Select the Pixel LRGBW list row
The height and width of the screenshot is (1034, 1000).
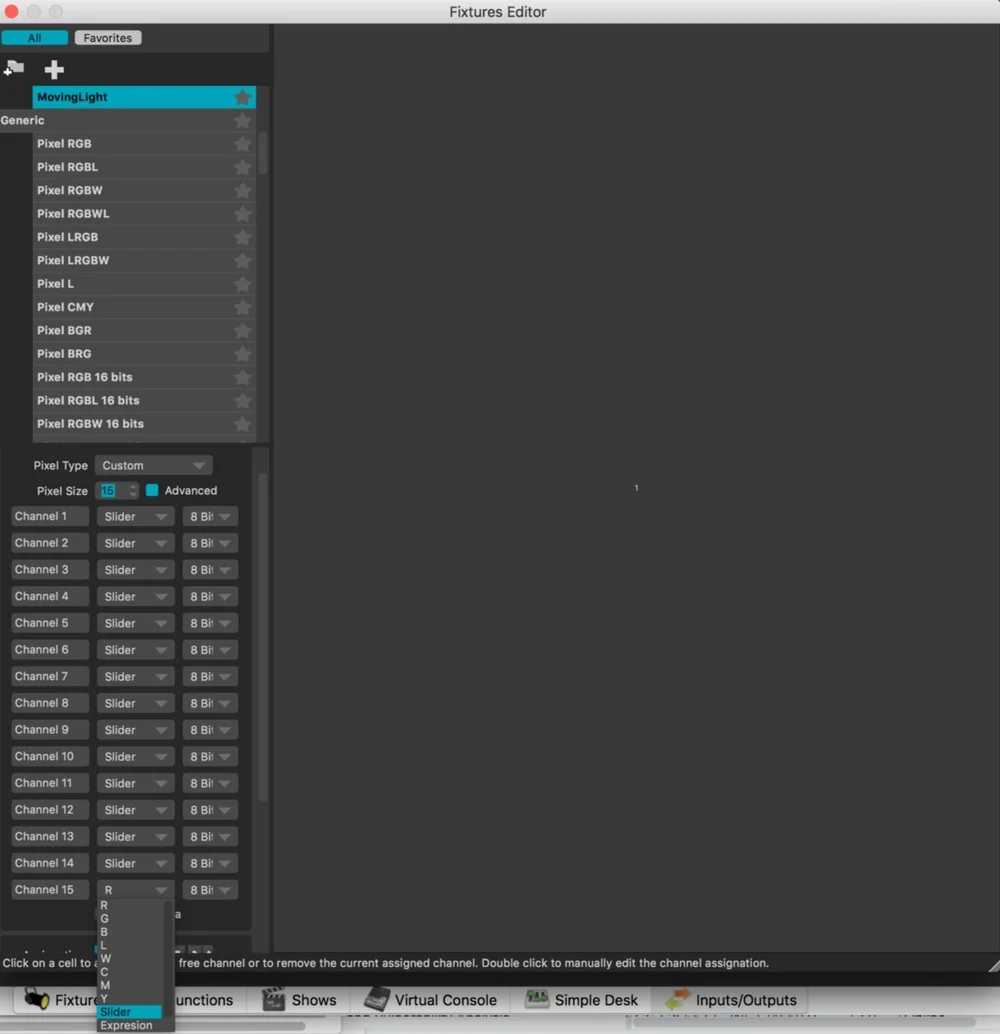144,260
